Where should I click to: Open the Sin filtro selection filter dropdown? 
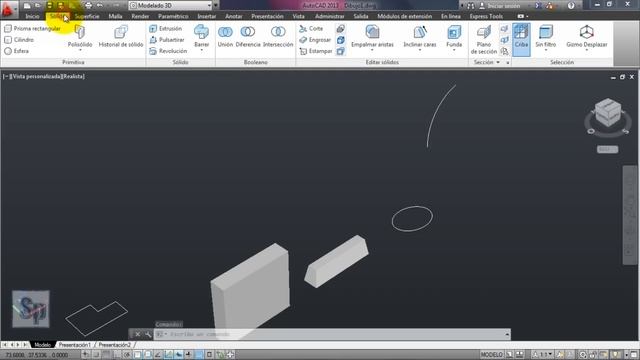tap(546, 50)
